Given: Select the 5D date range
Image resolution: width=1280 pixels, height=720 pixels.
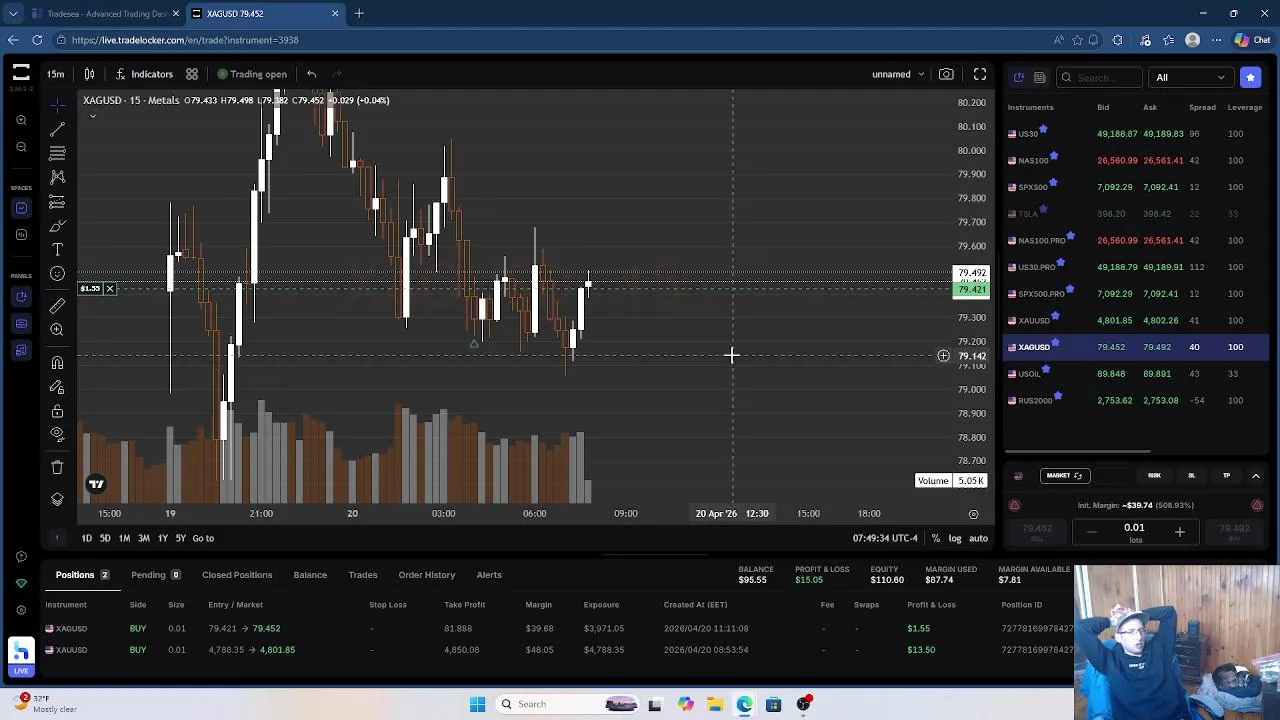Looking at the screenshot, I should (x=105, y=538).
